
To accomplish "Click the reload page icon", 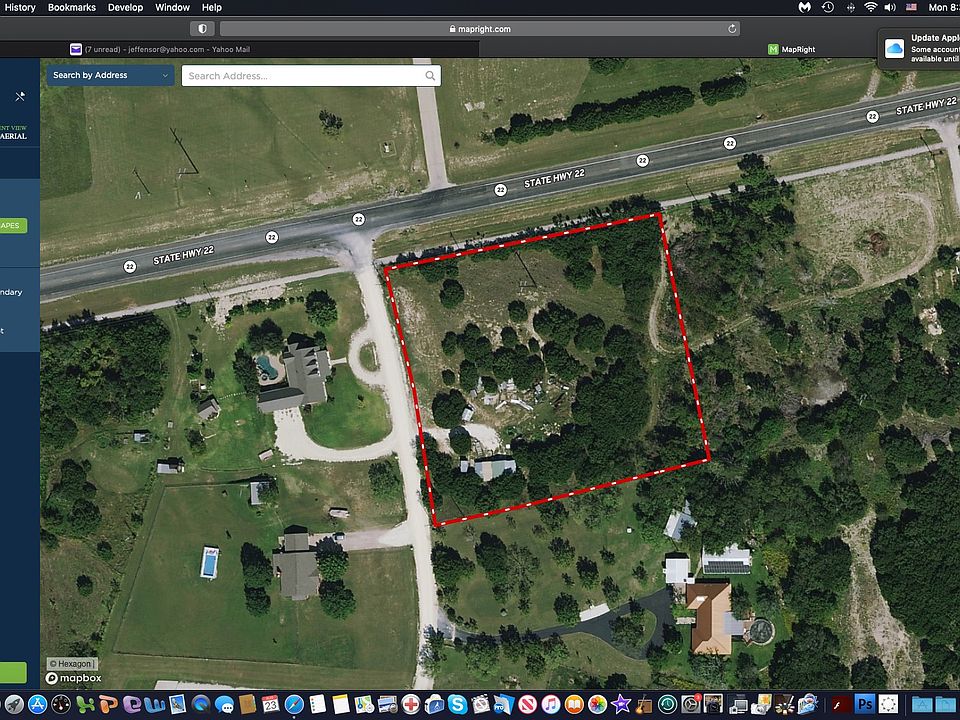I will point(732,29).
